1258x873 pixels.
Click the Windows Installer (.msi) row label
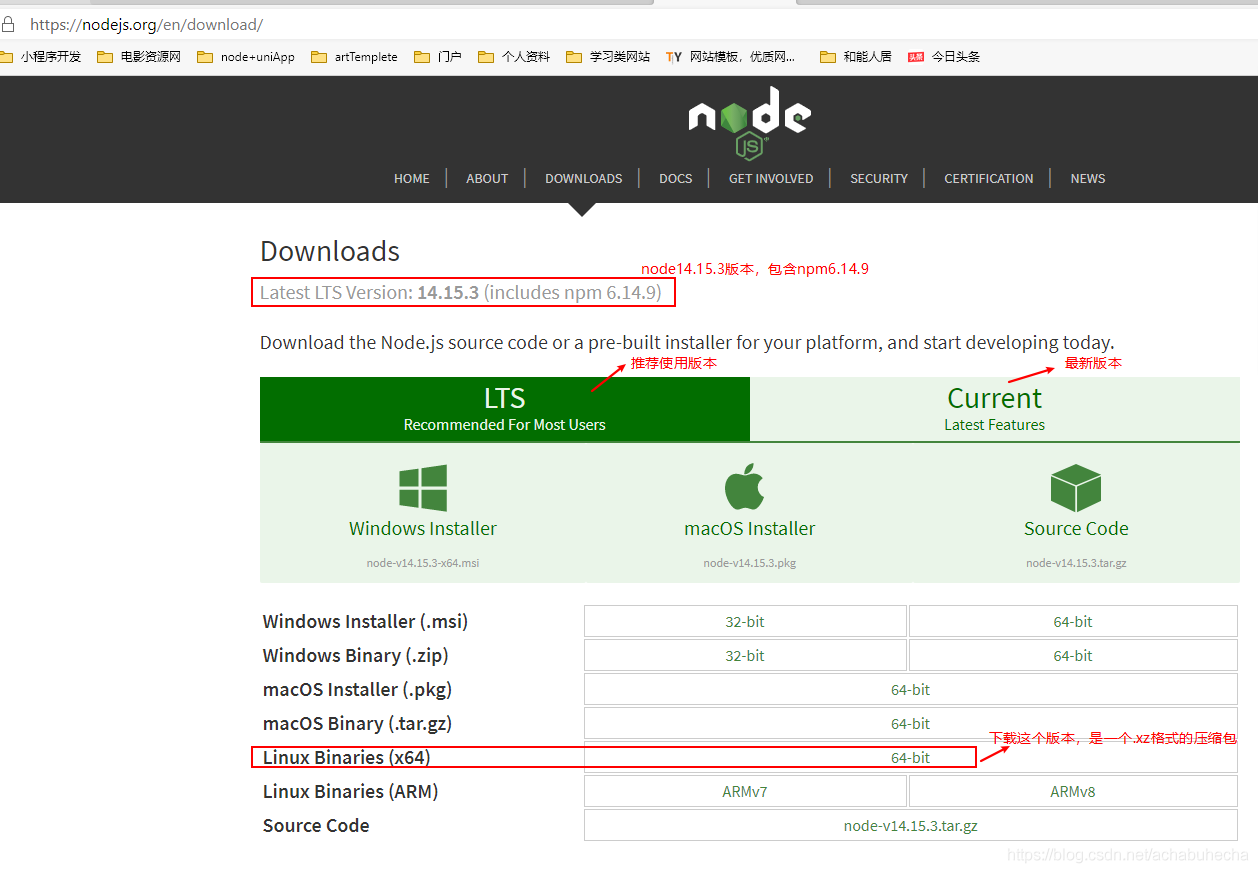[x=366, y=621]
